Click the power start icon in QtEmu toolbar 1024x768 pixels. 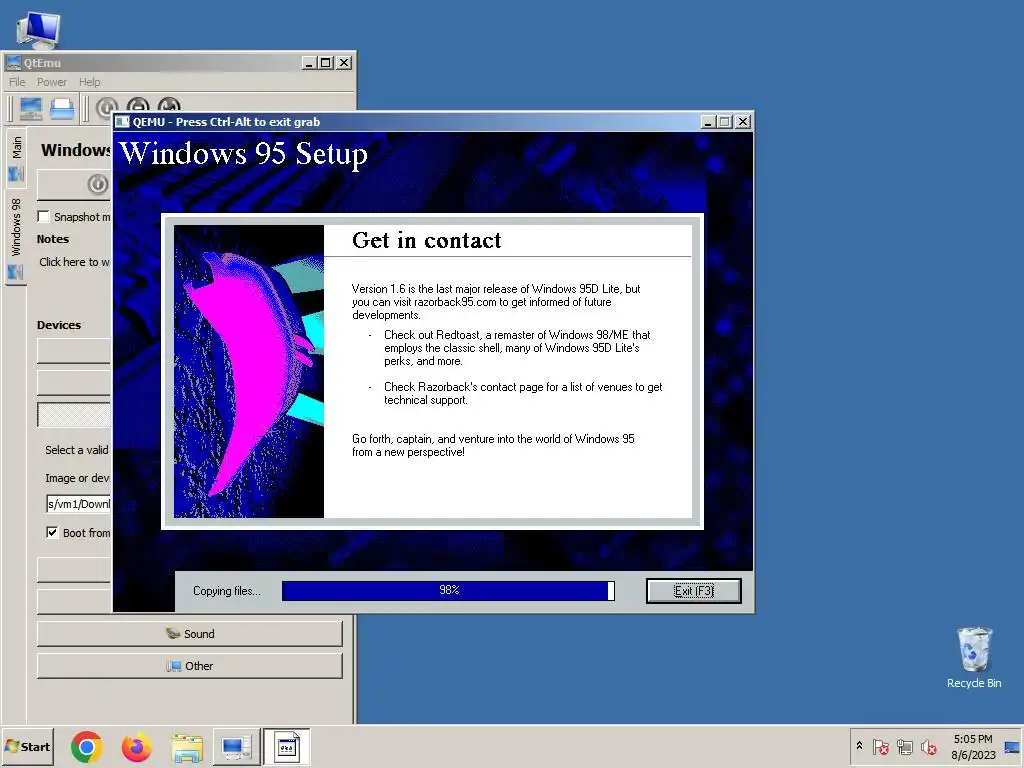(106, 107)
